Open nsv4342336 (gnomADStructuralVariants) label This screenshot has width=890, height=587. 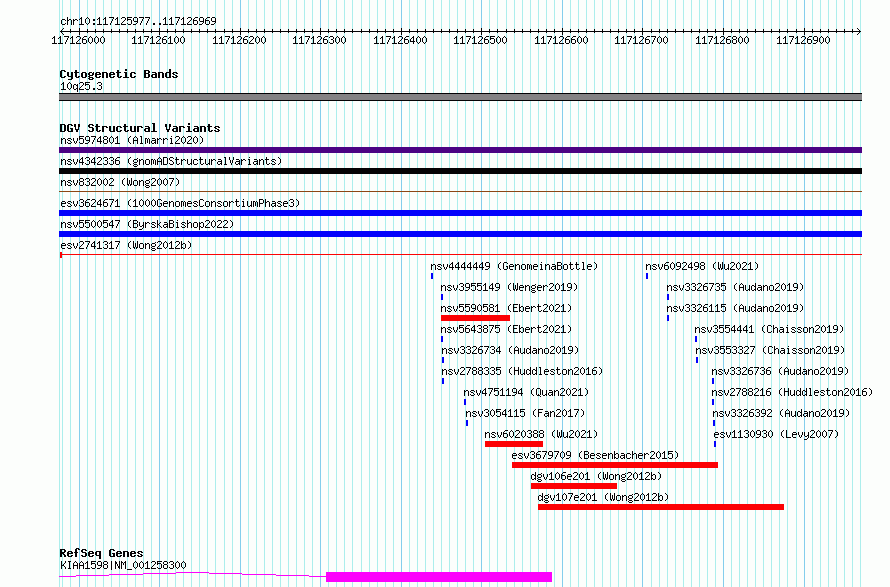pyautogui.click(x=171, y=161)
